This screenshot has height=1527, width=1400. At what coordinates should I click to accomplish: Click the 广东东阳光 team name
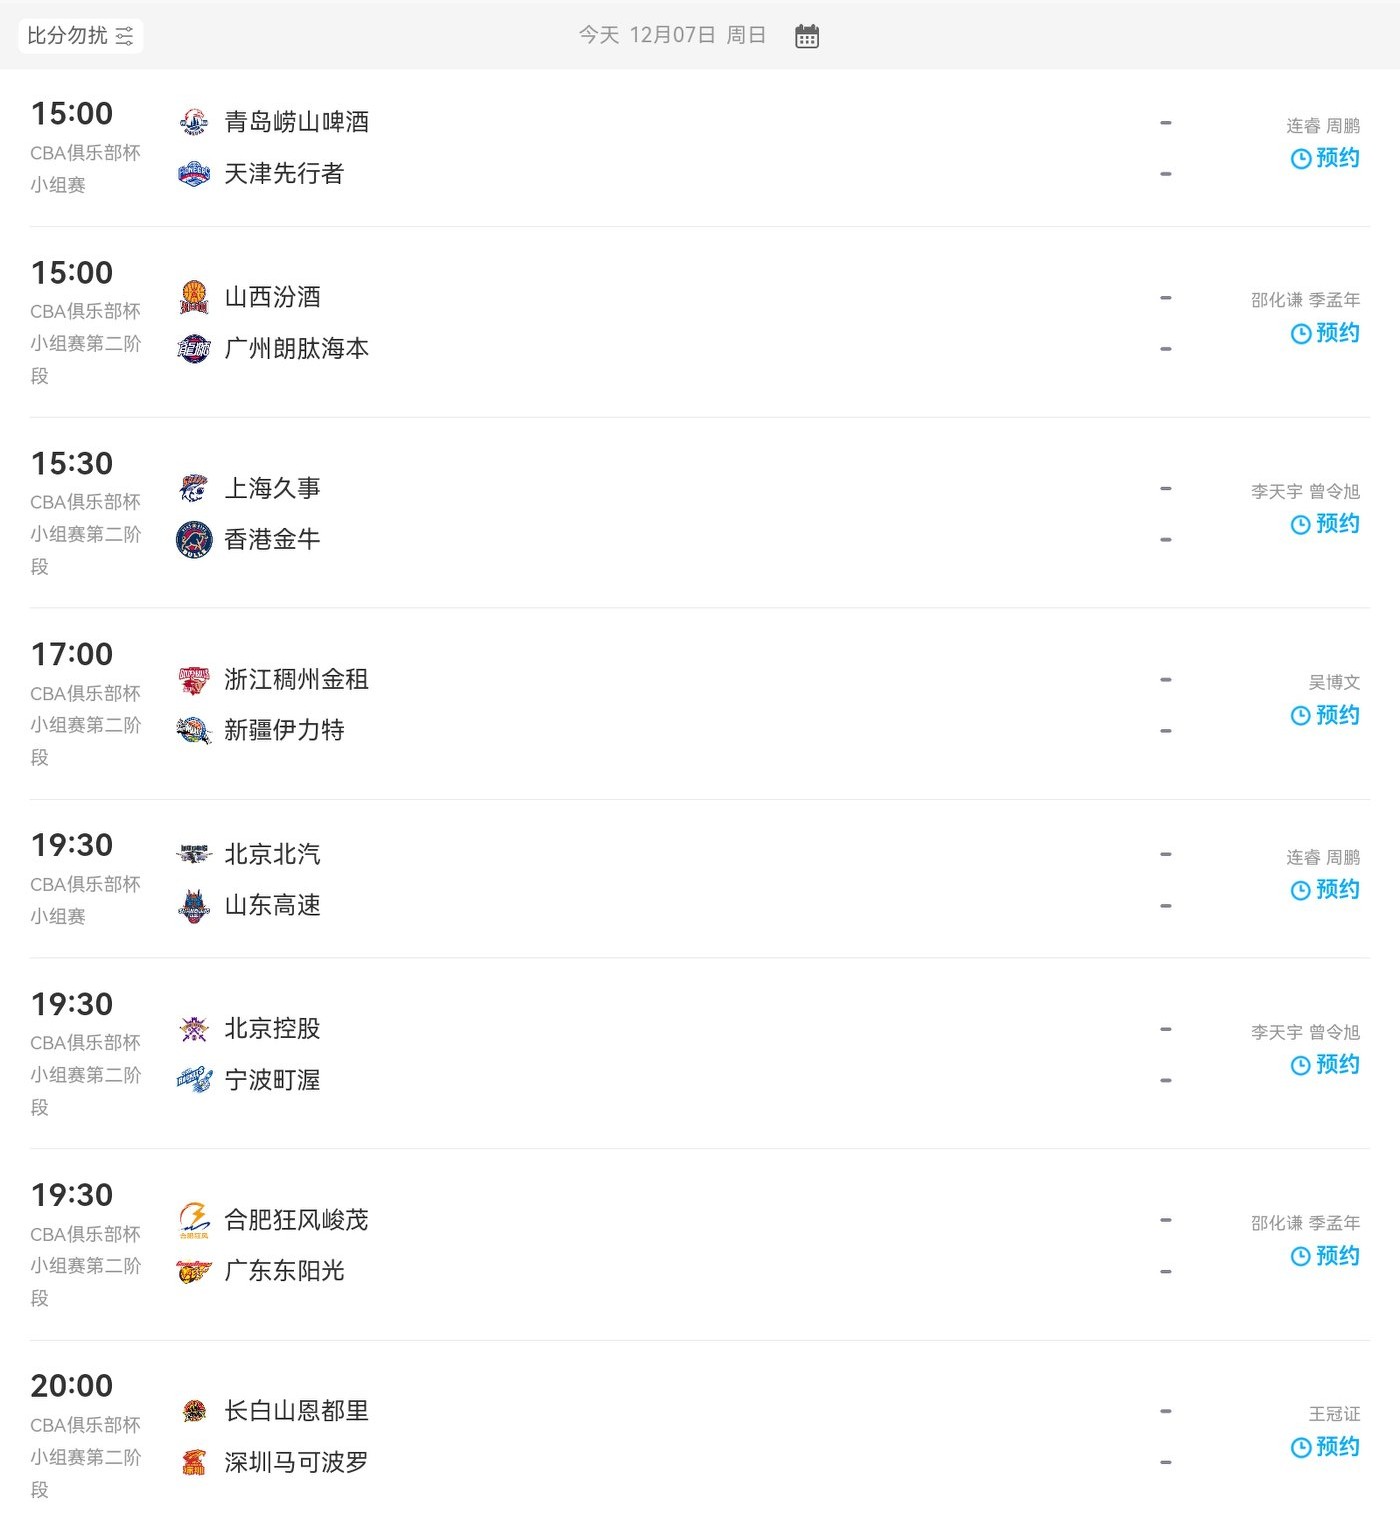pyautogui.click(x=284, y=1271)
